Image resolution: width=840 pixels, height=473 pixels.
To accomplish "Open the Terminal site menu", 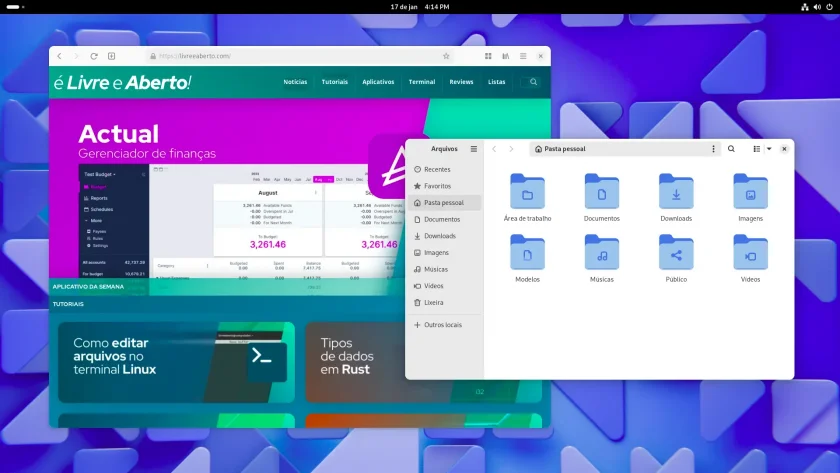I will tap(422, 82).
